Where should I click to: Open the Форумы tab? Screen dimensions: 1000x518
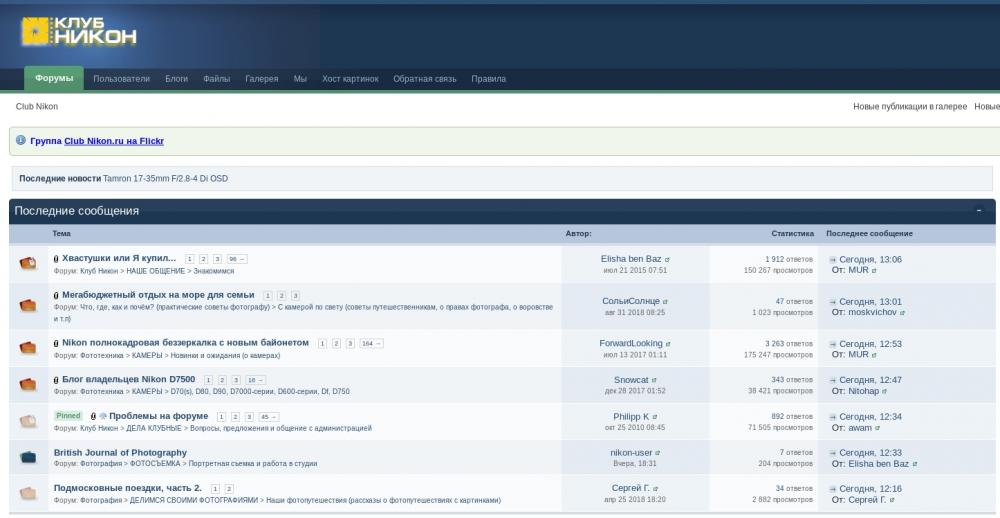pos(54,78)
